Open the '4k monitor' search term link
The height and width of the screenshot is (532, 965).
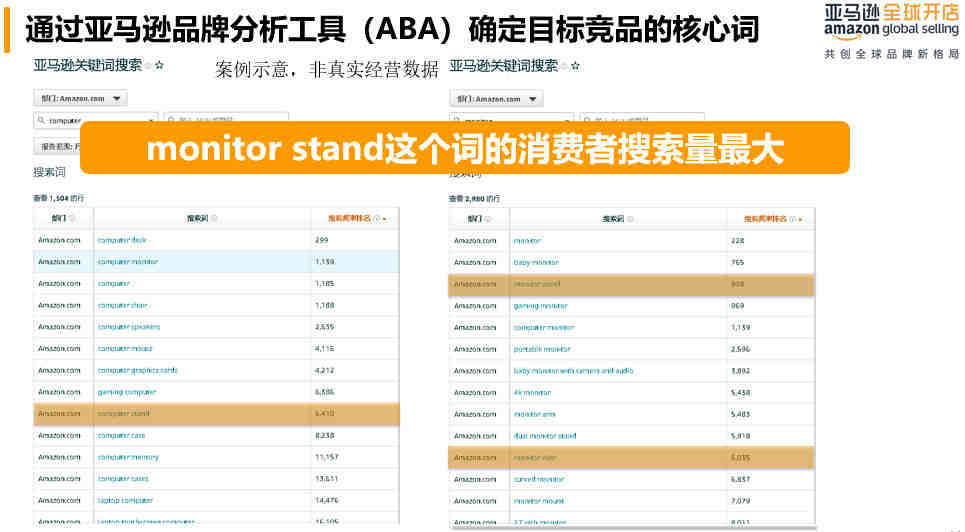point(532,392)
